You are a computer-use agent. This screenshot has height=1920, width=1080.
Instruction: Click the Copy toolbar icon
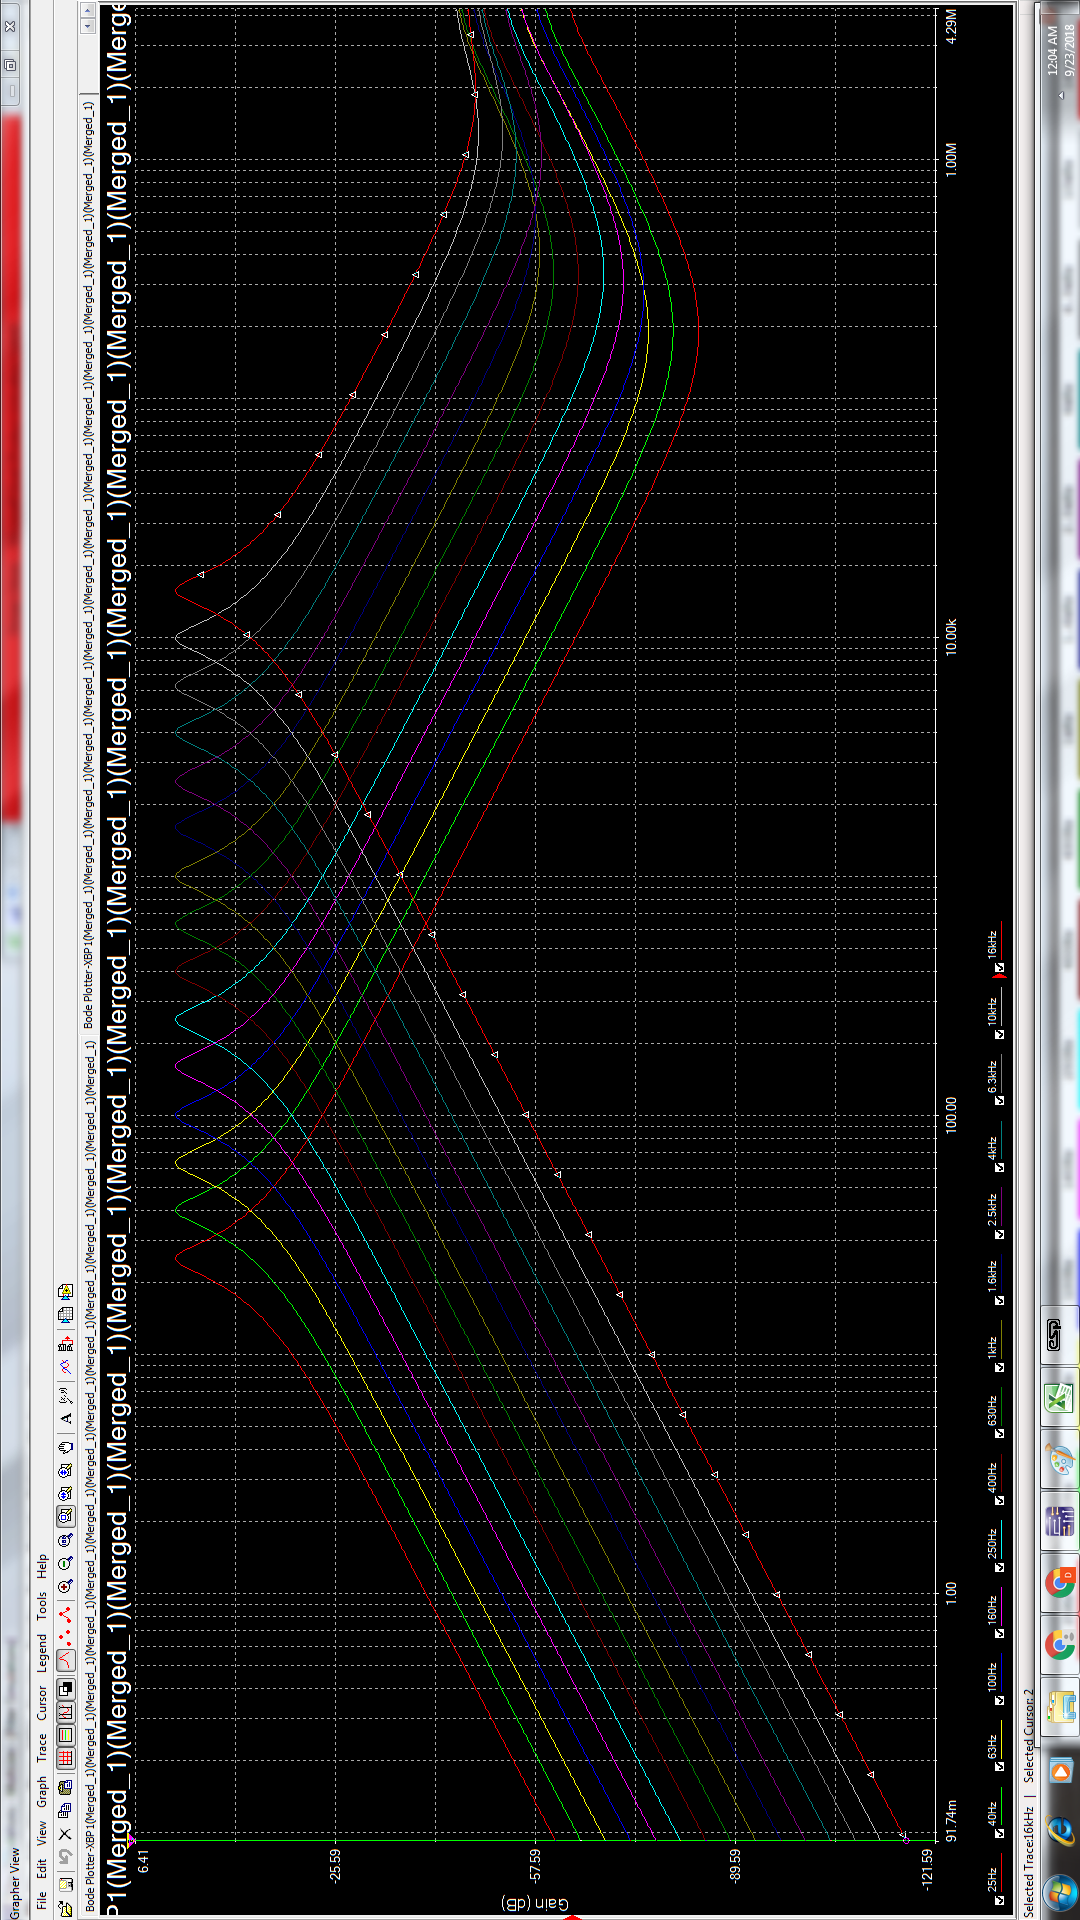pyautogui.click(x=65, y=1808)
